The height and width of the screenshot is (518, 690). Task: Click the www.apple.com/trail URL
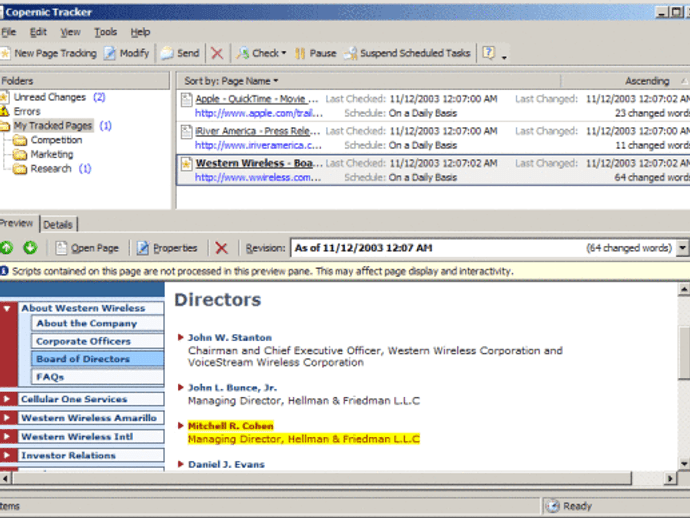pos(259,114)
